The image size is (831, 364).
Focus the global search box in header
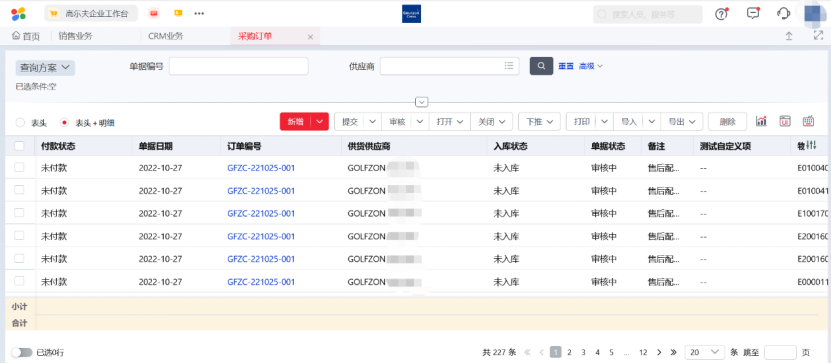coord(648,14)
